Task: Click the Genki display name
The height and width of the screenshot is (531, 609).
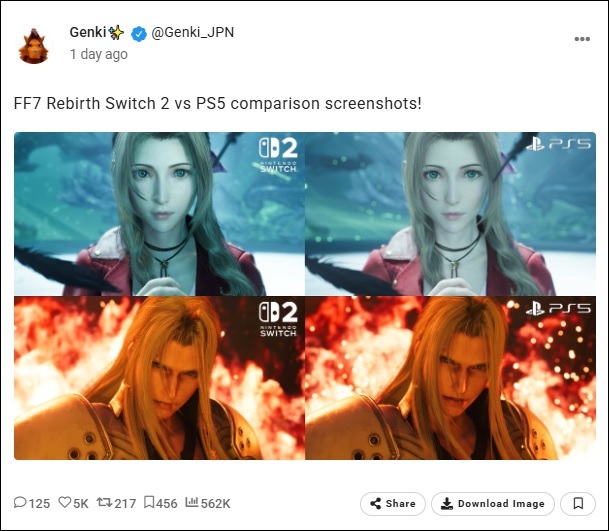Action: 88,32
